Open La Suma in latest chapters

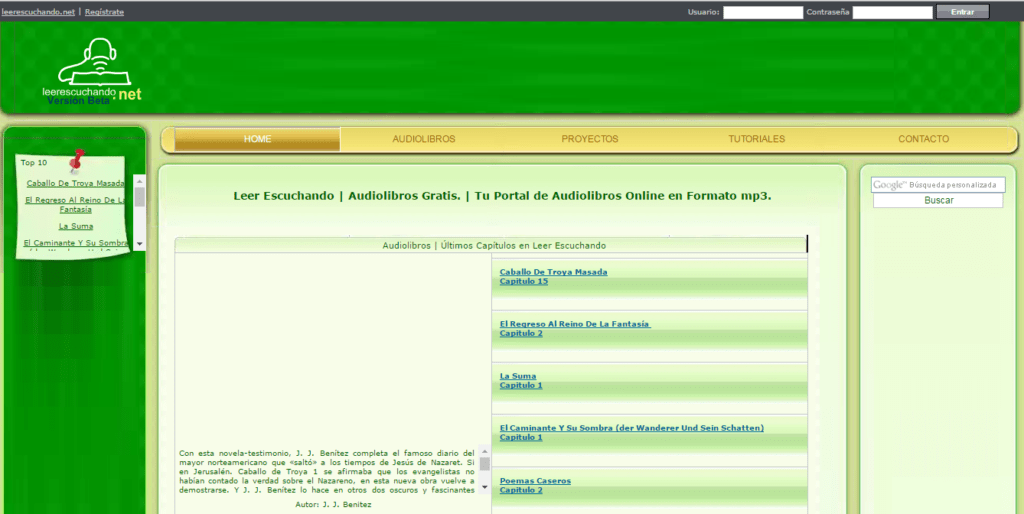(518, 376)
